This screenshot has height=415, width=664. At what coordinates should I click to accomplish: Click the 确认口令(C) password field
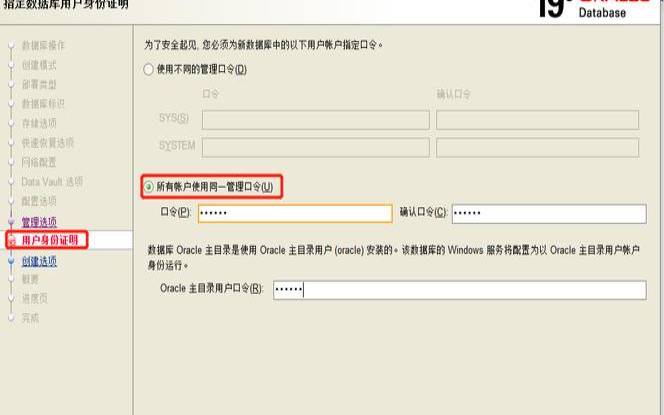[549, 213]
